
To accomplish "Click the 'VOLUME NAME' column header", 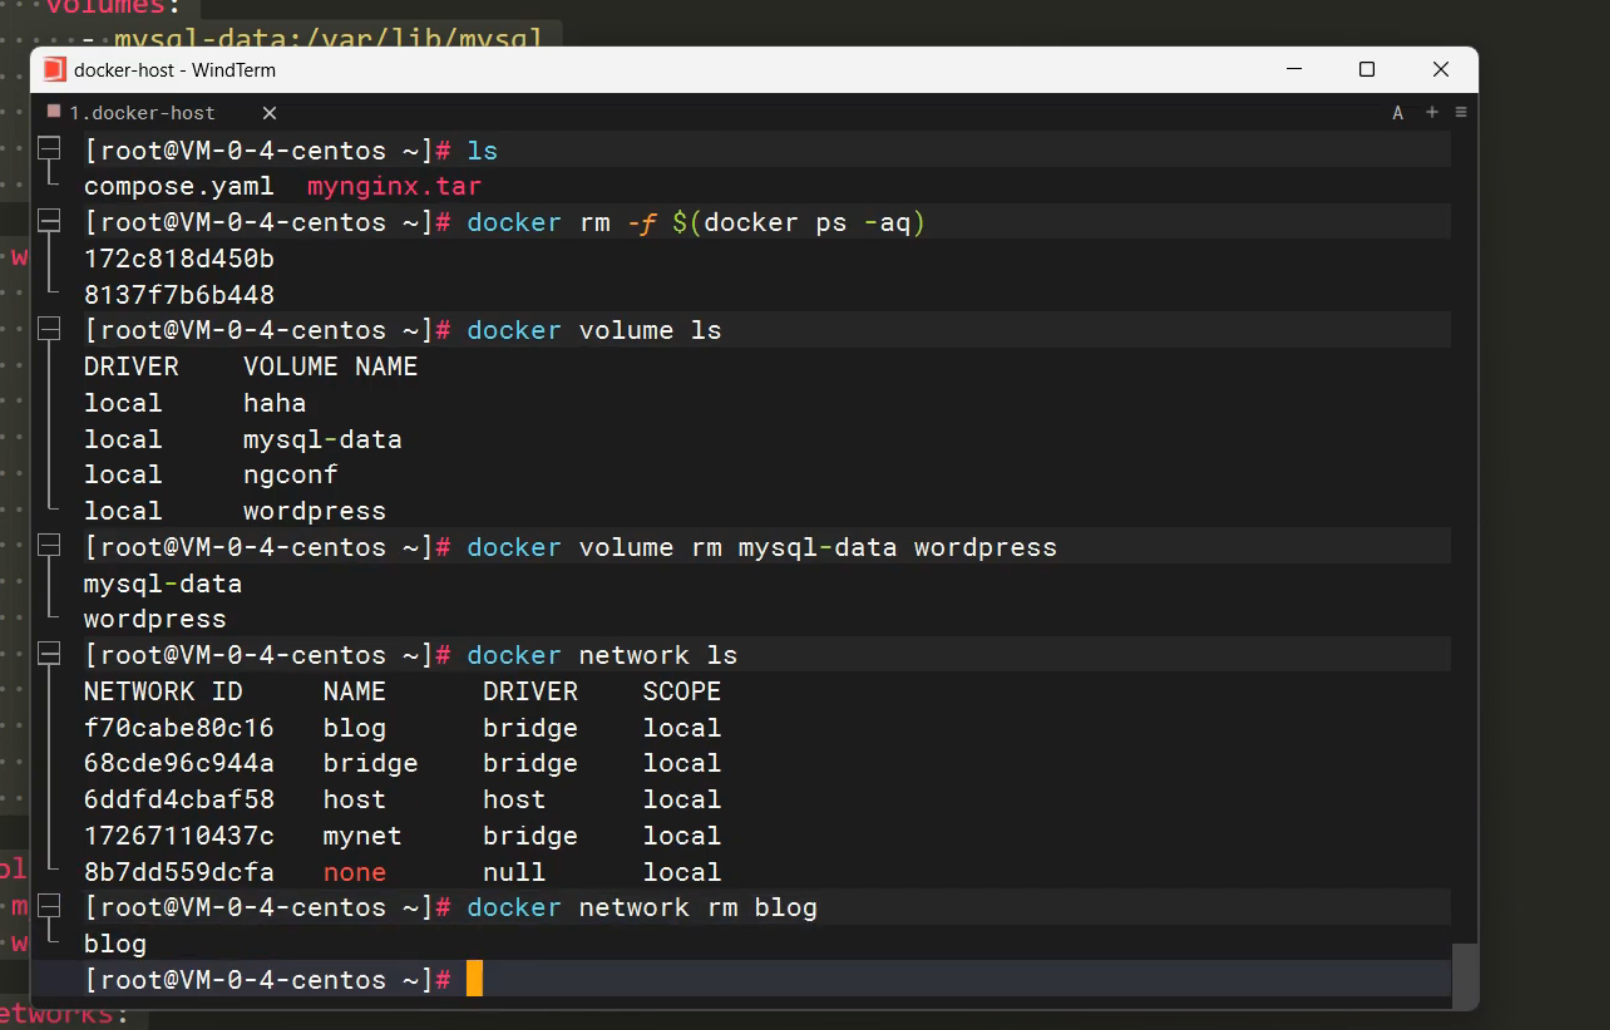I will [x=330, y=366].
